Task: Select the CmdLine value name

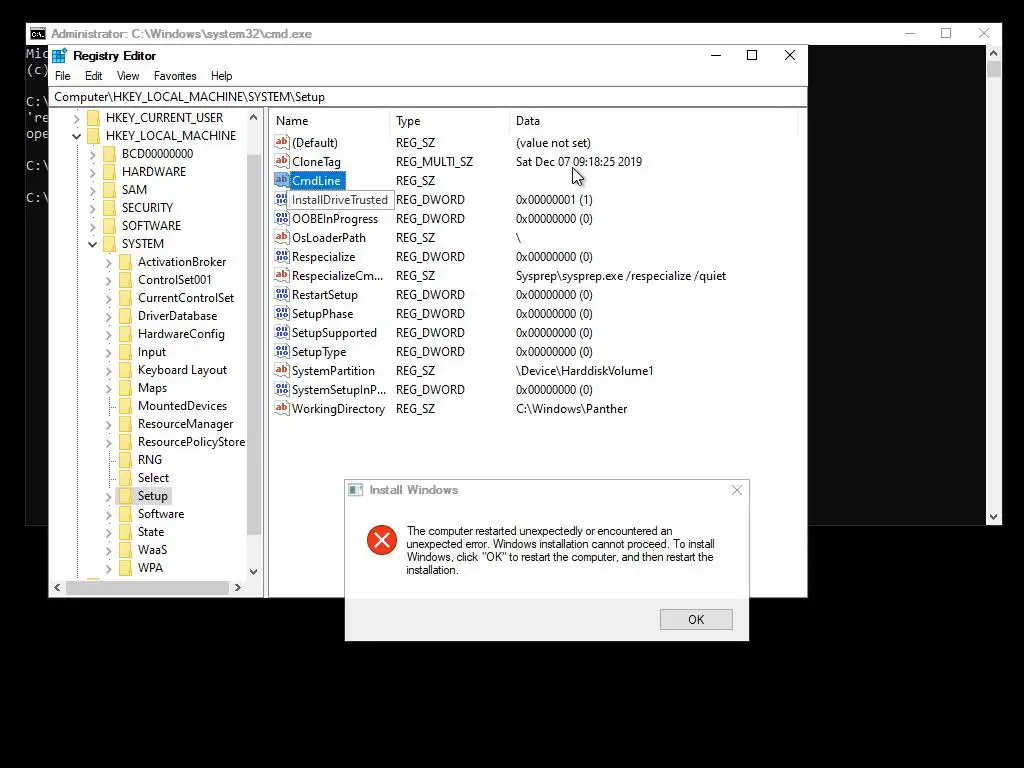Action: (317, 180)
